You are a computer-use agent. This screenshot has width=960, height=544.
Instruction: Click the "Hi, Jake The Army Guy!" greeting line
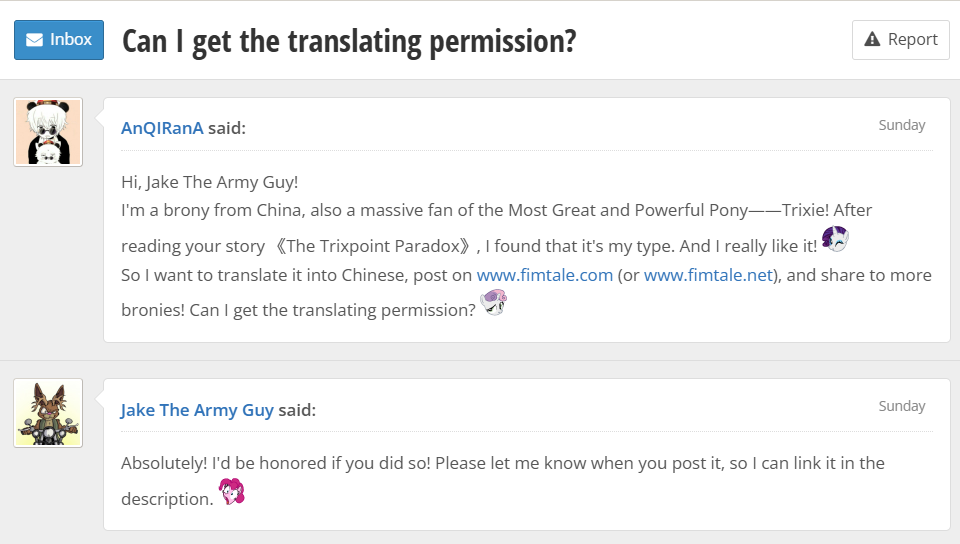(209, 182)
